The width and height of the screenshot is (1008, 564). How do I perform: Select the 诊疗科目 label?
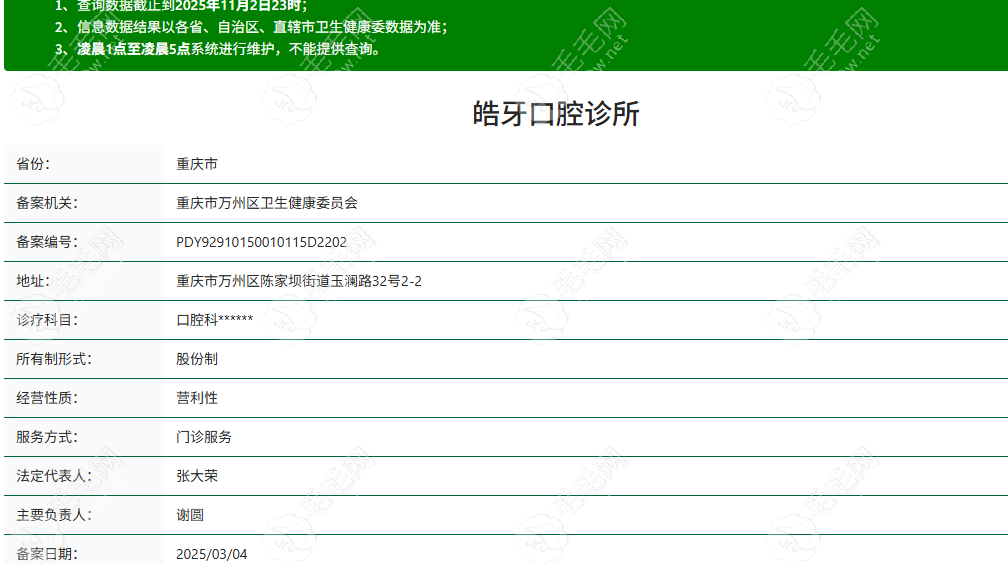[x=47, y=320]
